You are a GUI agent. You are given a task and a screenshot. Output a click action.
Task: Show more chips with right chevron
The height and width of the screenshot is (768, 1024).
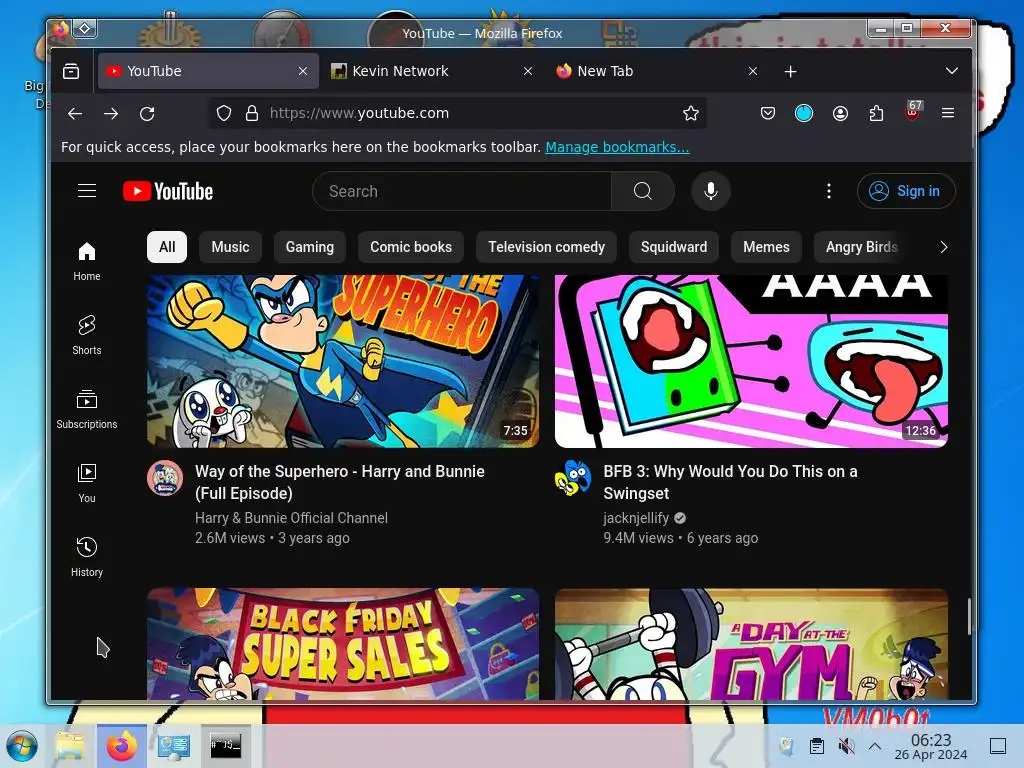944,247
